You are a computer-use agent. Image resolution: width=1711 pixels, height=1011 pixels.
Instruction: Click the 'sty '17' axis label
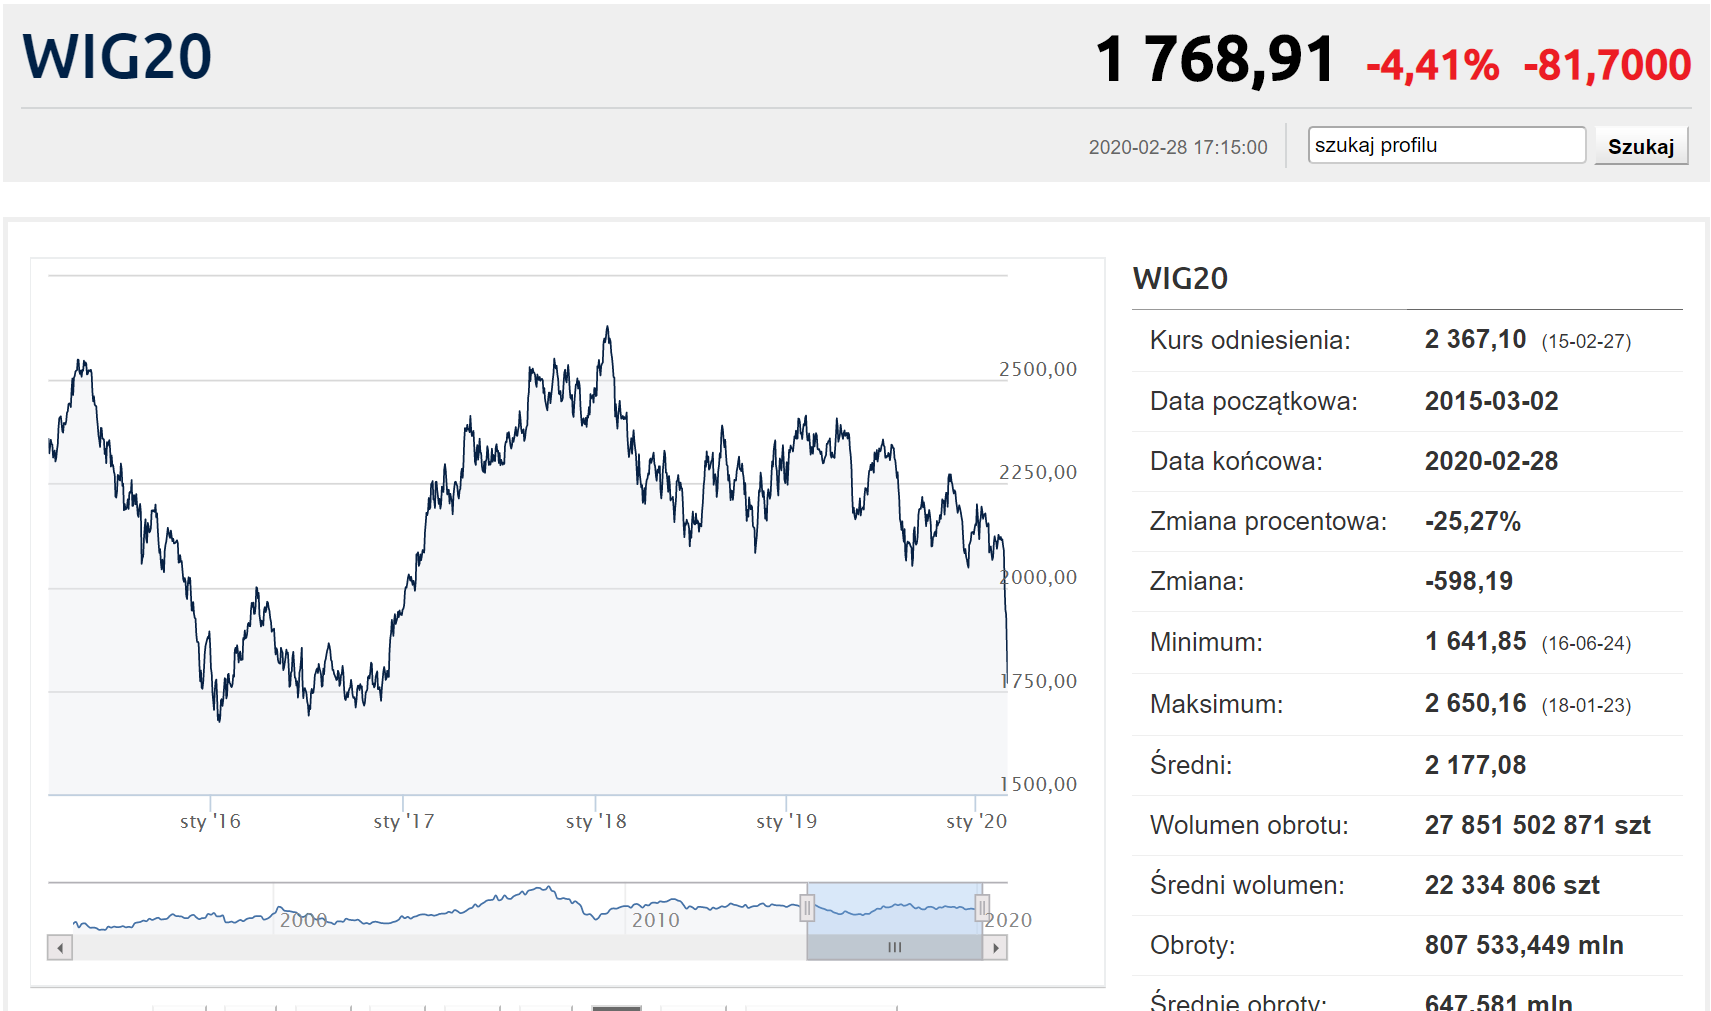tap(403, 821)
